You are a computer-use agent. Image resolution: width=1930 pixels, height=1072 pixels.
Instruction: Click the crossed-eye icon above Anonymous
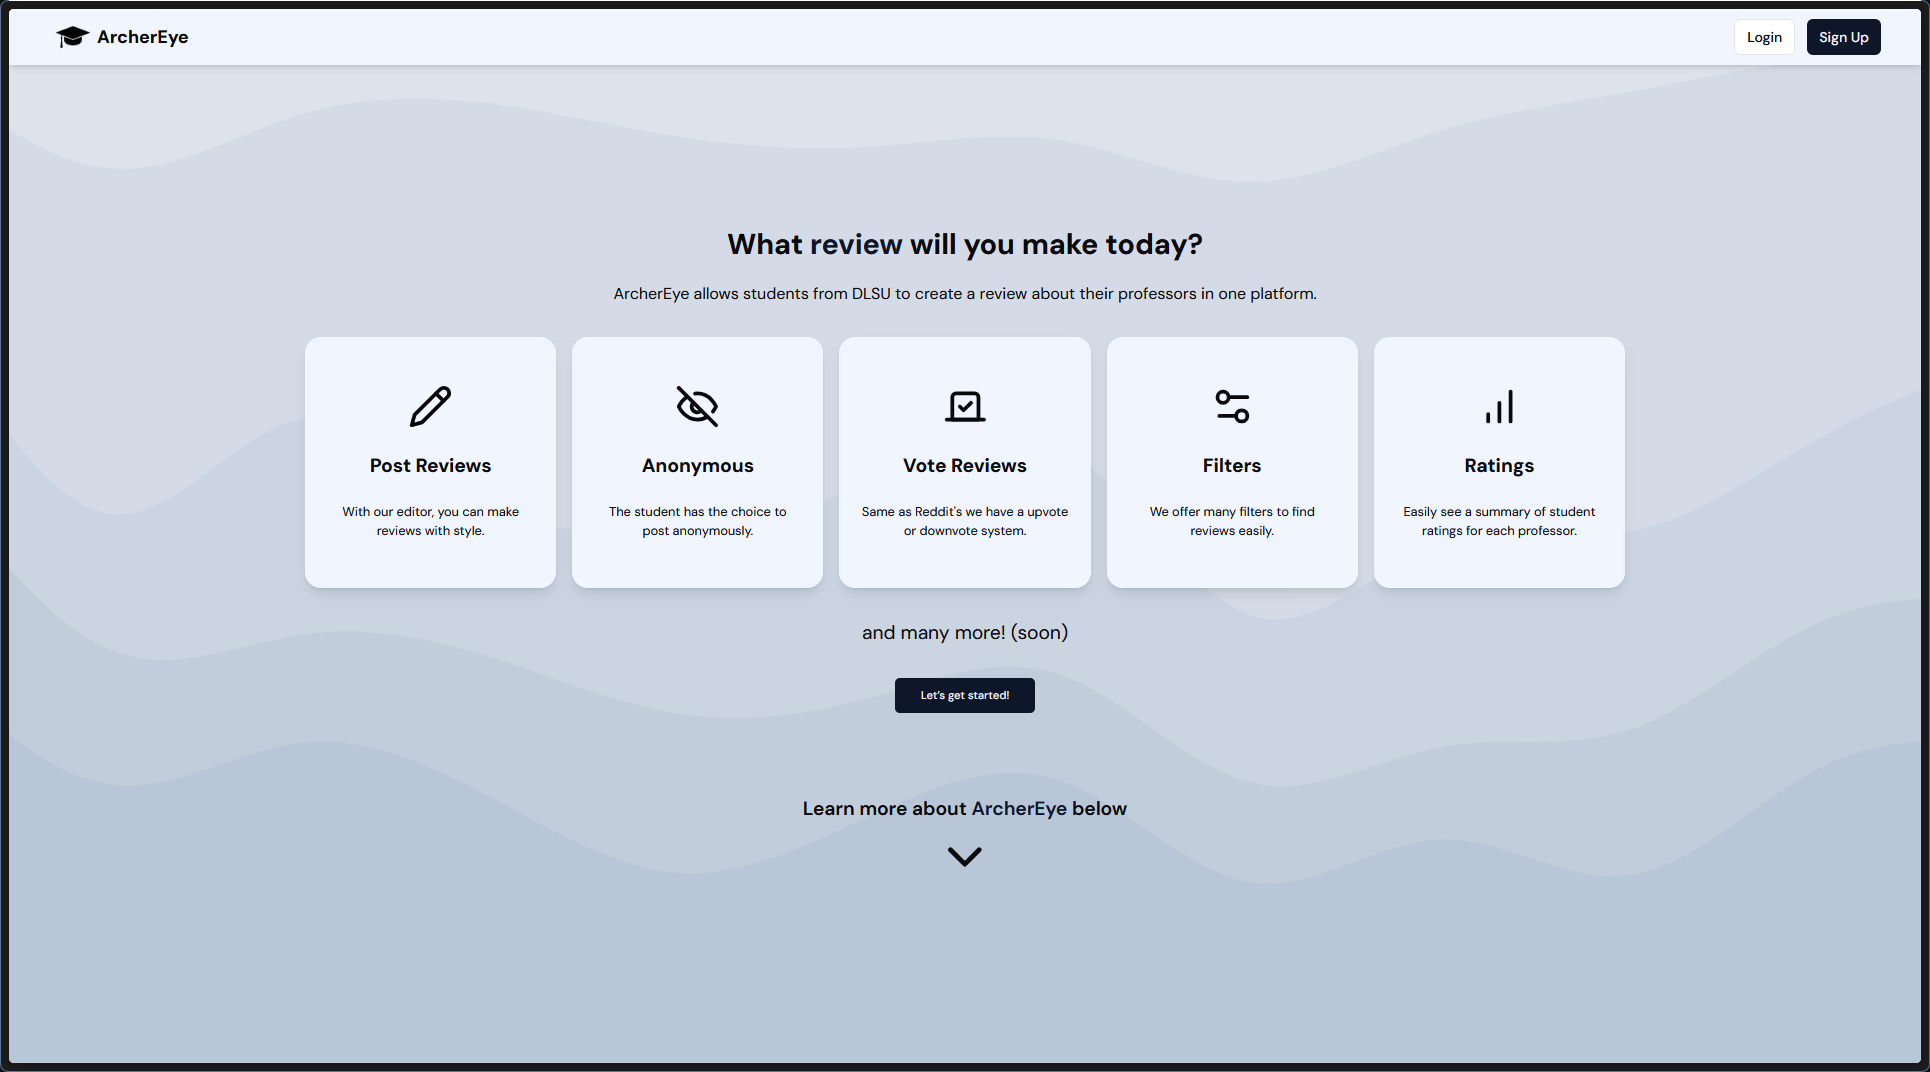click(x=697, y=406)
